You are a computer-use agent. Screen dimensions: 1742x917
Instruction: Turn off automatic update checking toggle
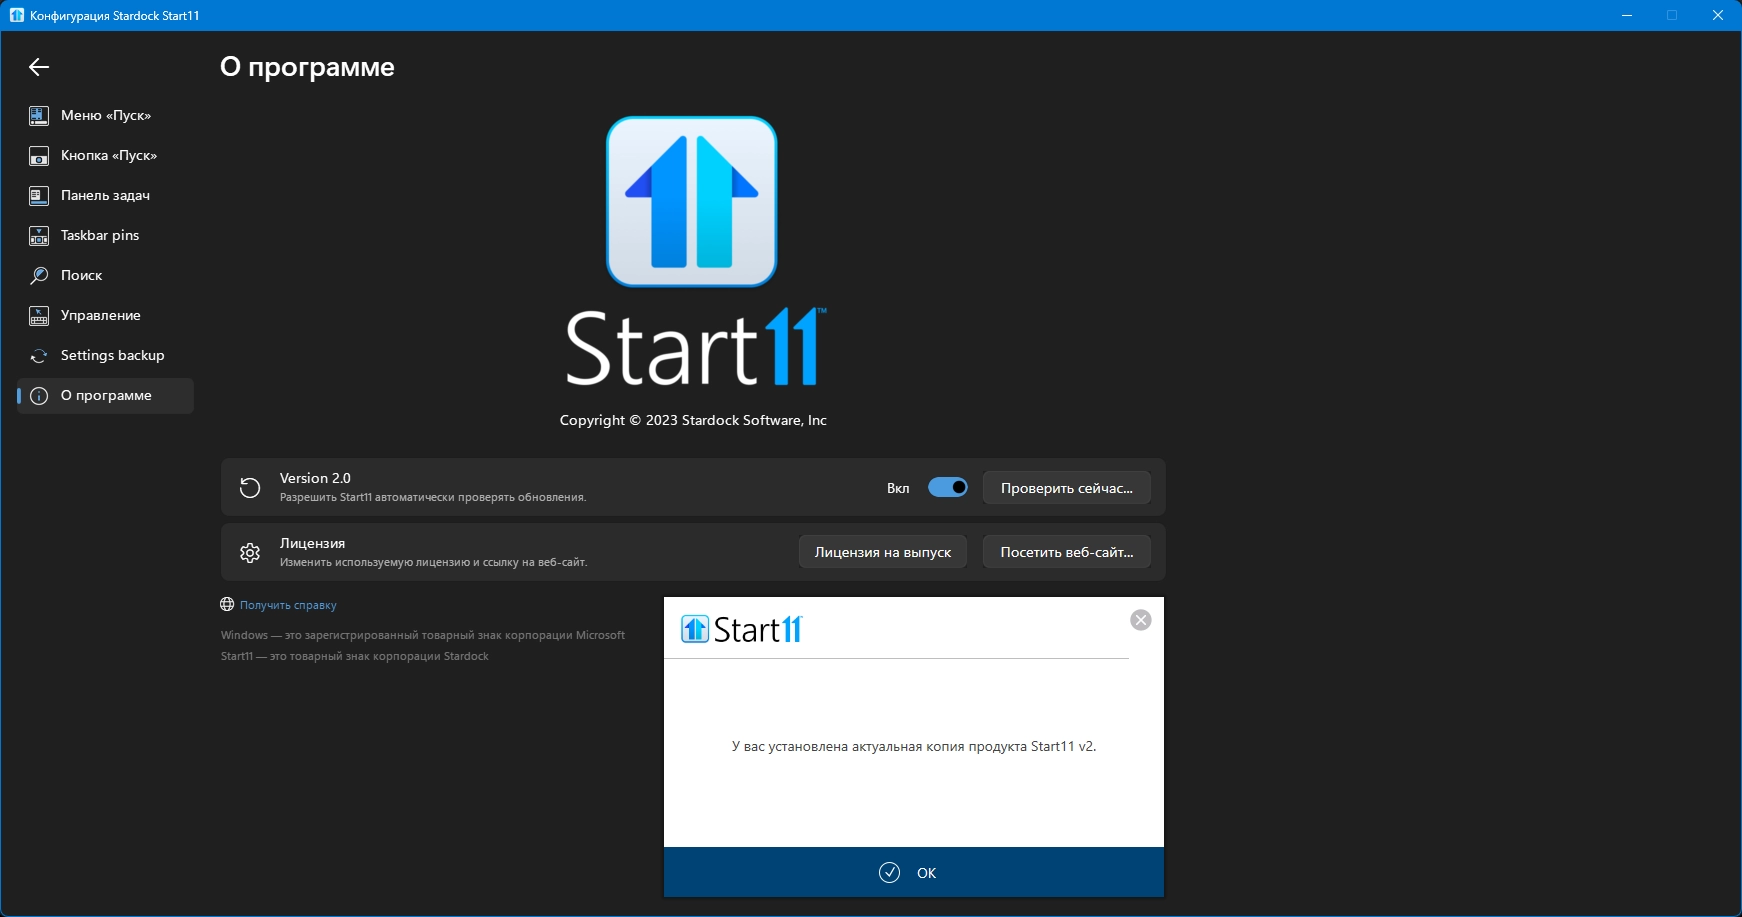[x=948, y=488]
